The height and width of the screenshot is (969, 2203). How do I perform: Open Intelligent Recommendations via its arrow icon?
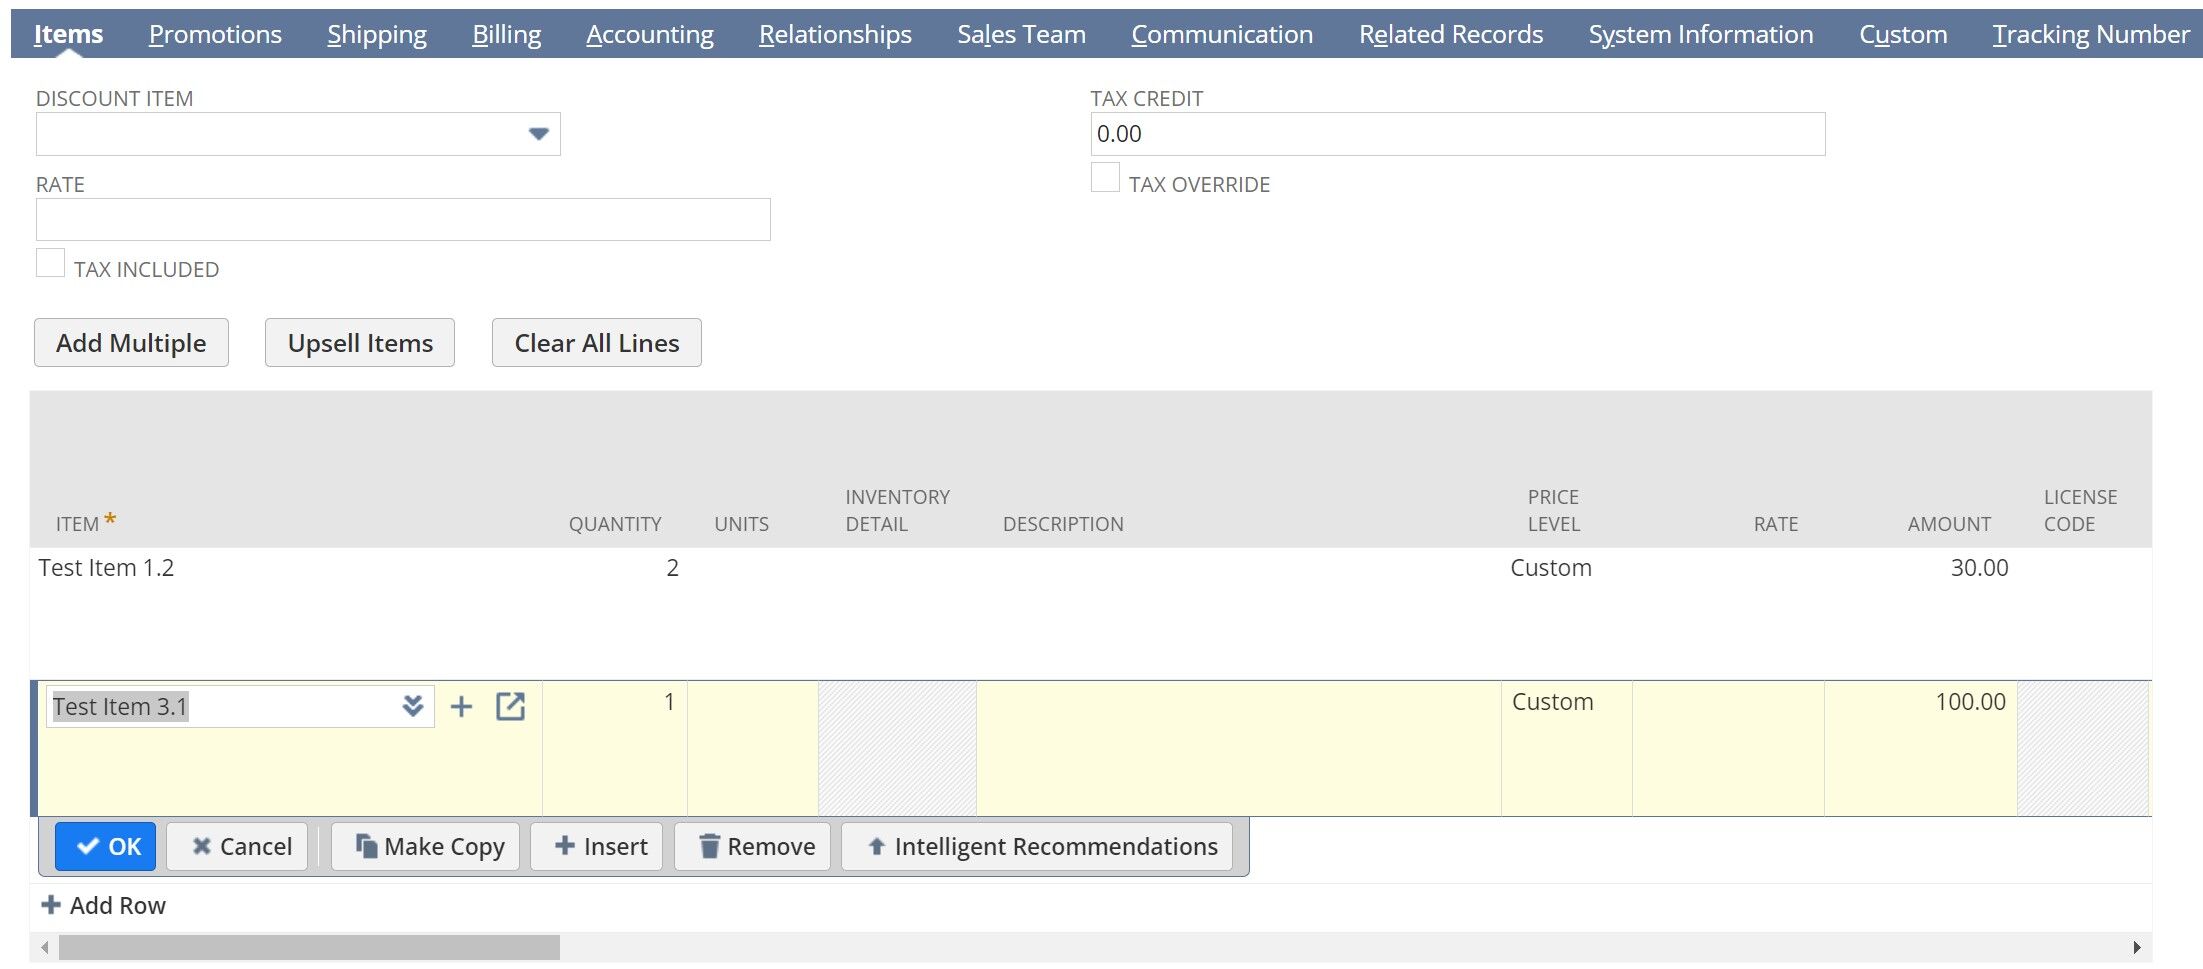click(x=877, y=846)
